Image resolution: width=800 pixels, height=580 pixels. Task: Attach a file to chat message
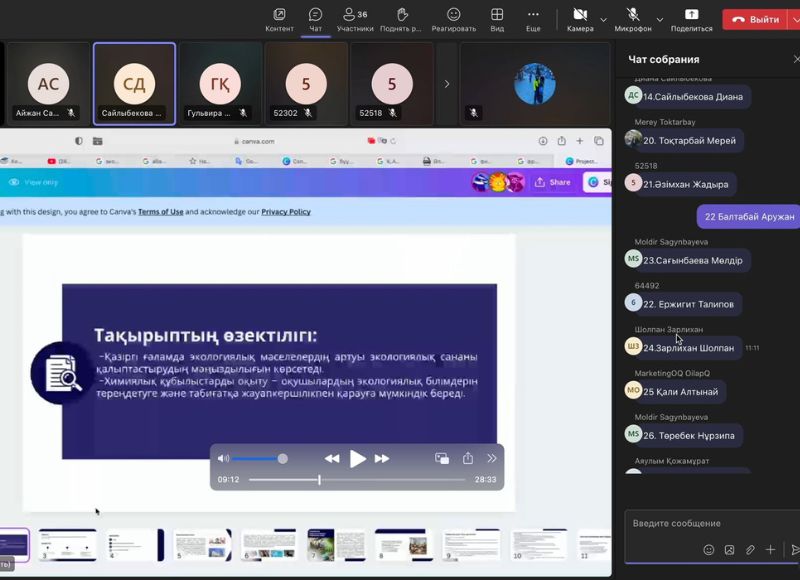point(750,549)
